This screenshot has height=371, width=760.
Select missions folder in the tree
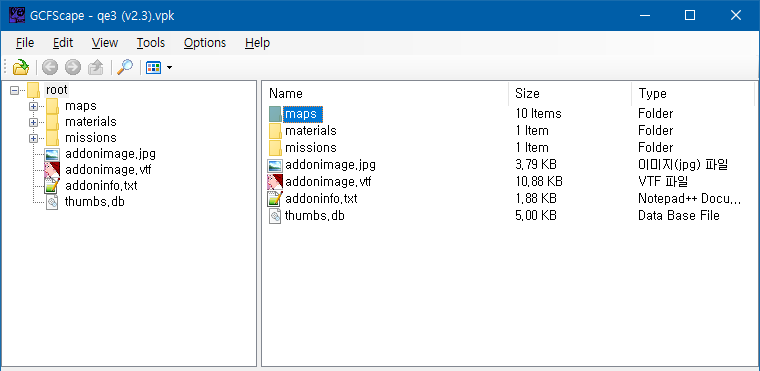click(x=91, y=138)
